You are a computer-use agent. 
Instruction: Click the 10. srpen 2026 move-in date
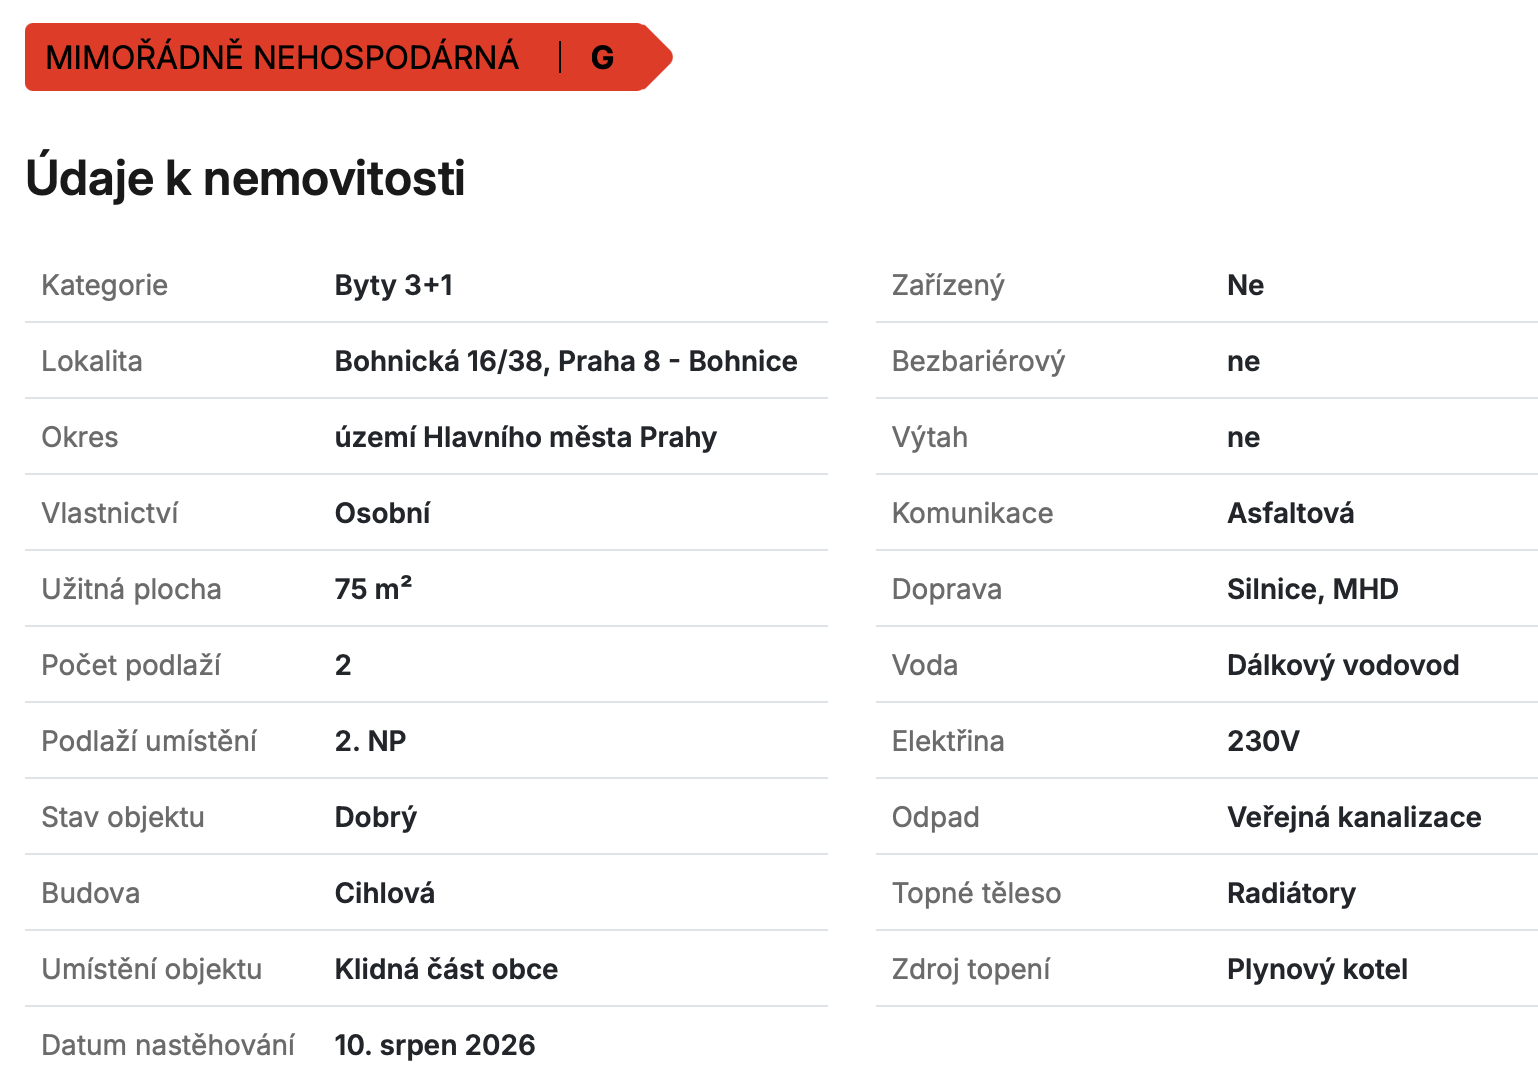click(x=435, y=1045)
